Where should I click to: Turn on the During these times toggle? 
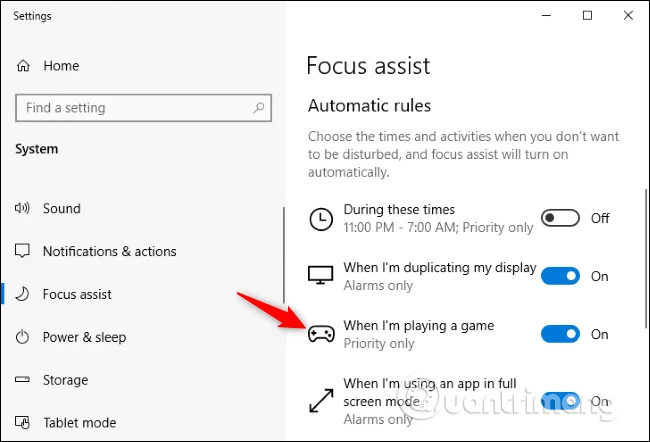[x=560, y=218]
